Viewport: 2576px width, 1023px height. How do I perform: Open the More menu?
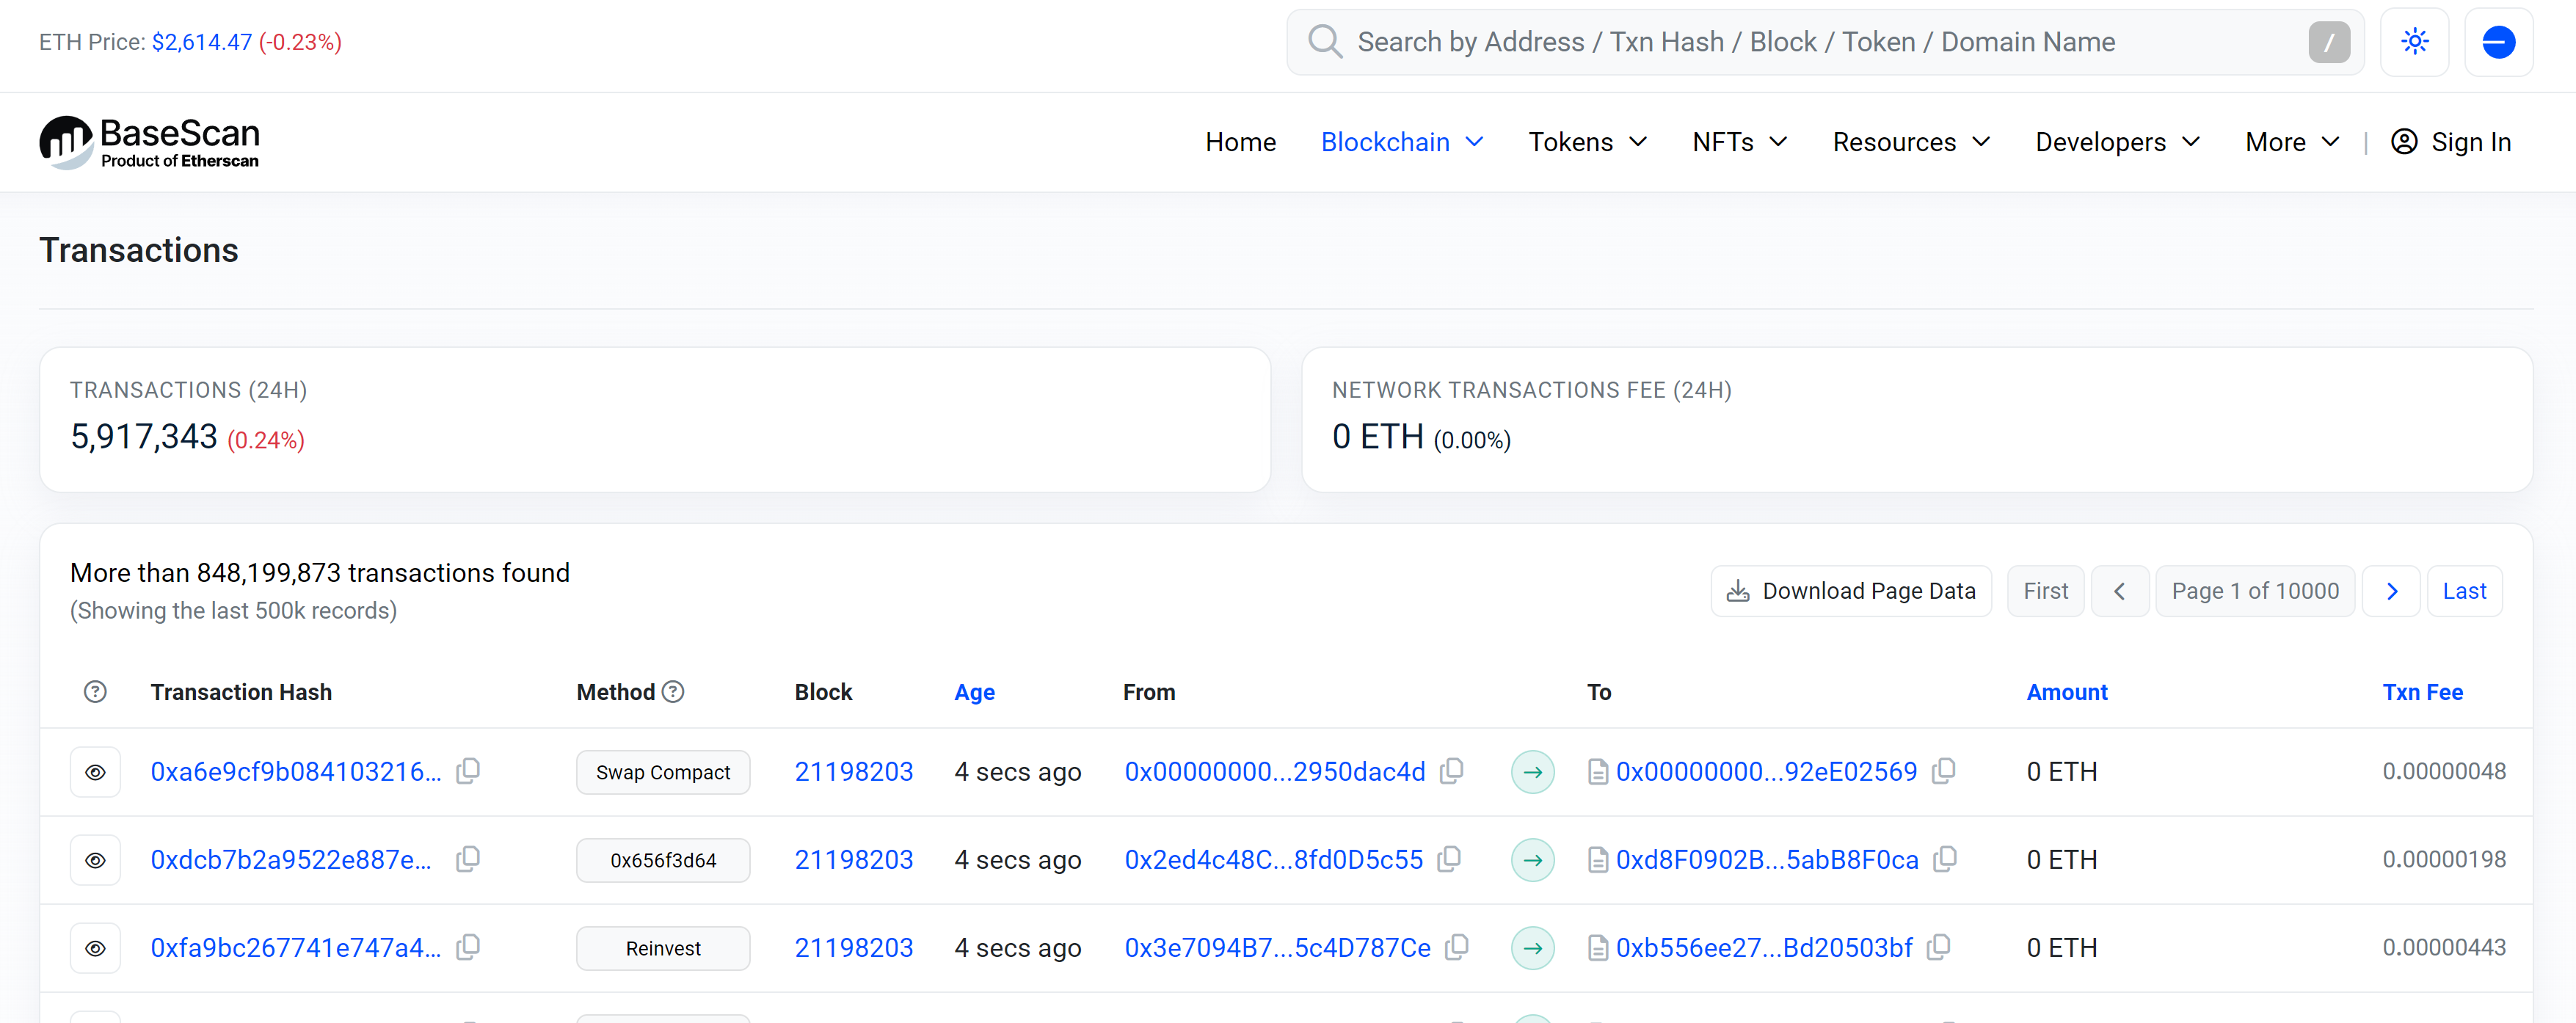(x=2291, y=142)
